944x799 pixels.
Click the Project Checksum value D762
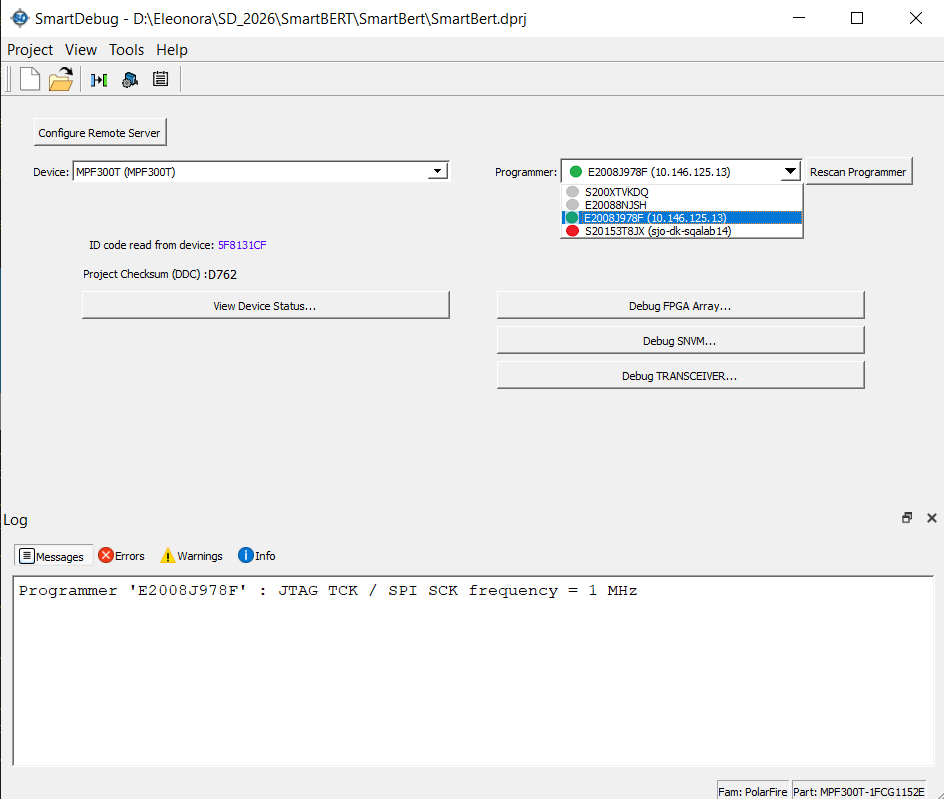222,275
